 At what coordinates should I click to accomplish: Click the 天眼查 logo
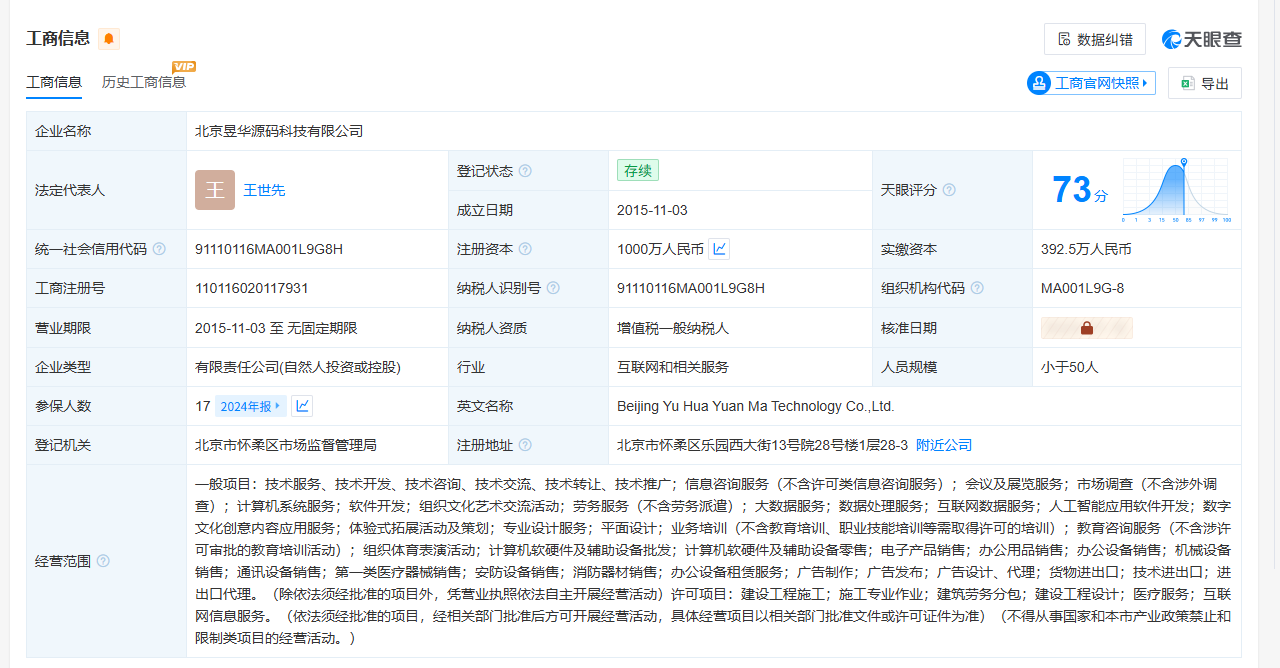click(x=1202, y=39)
